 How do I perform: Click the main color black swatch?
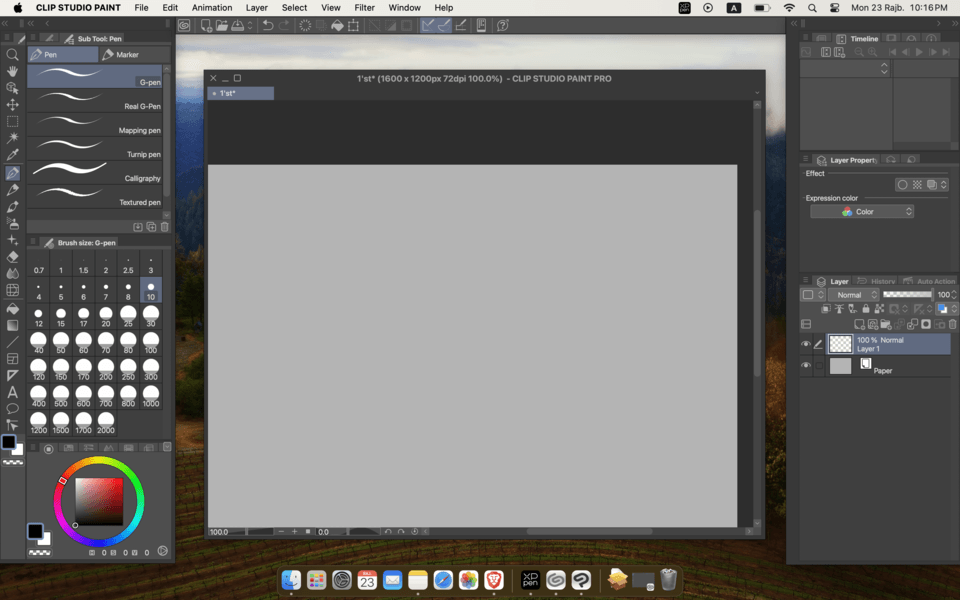[9, 442]
